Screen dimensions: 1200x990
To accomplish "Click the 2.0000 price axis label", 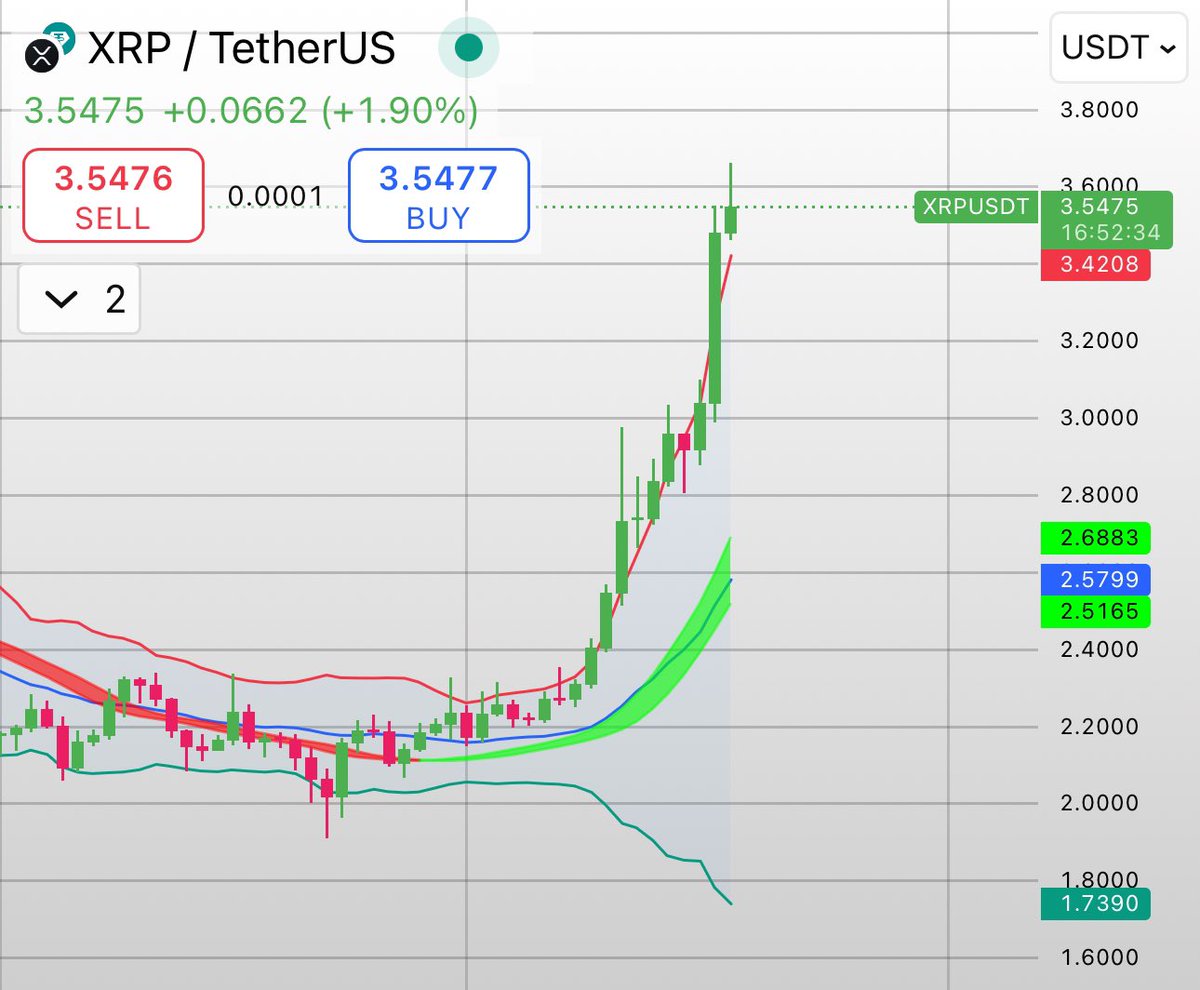I will (1098, 803).
